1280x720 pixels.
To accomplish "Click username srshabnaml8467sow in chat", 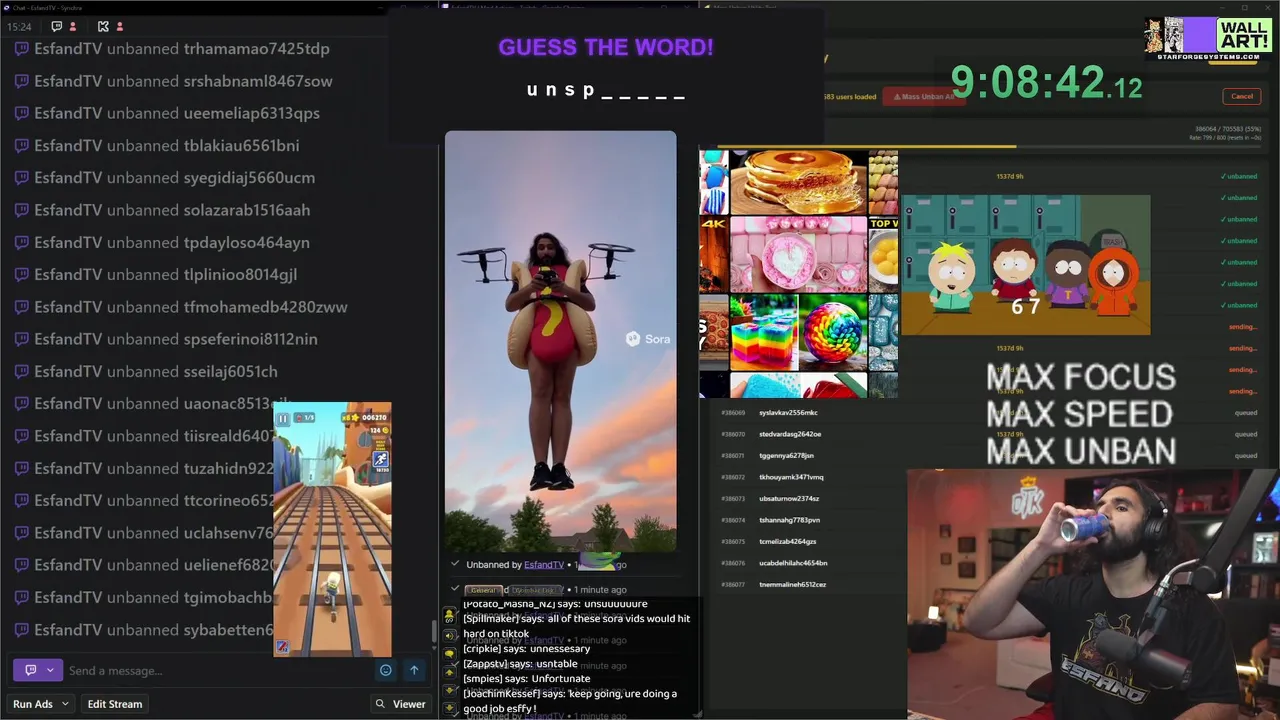I will [258, 81].
